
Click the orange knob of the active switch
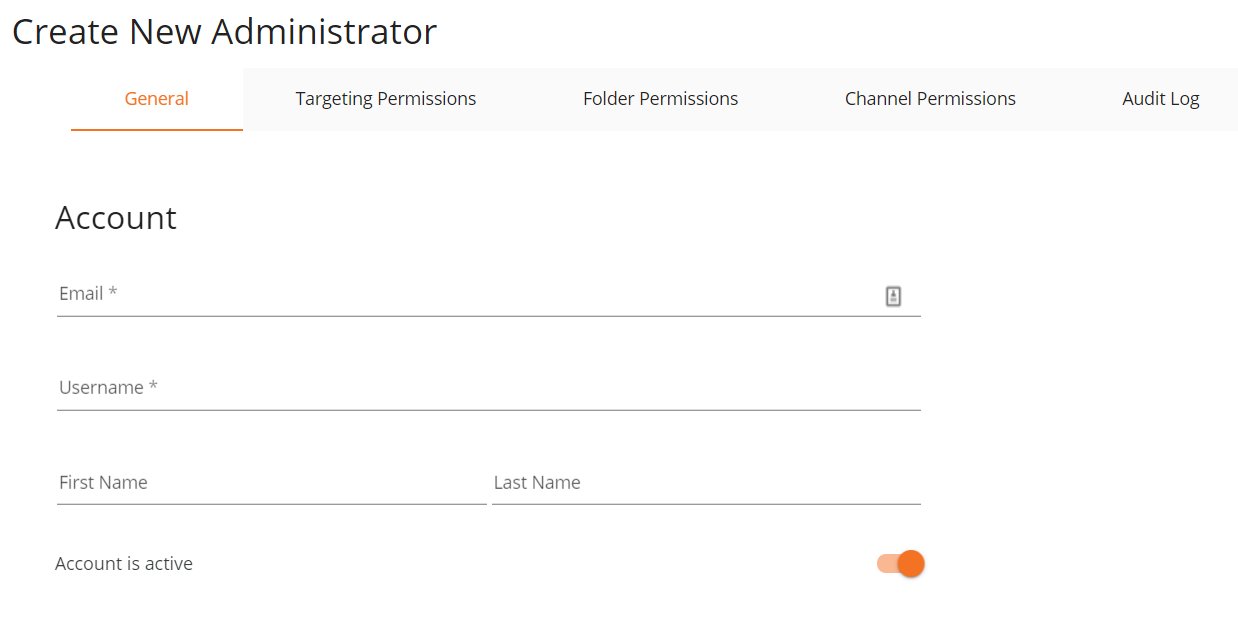[911, 564]
